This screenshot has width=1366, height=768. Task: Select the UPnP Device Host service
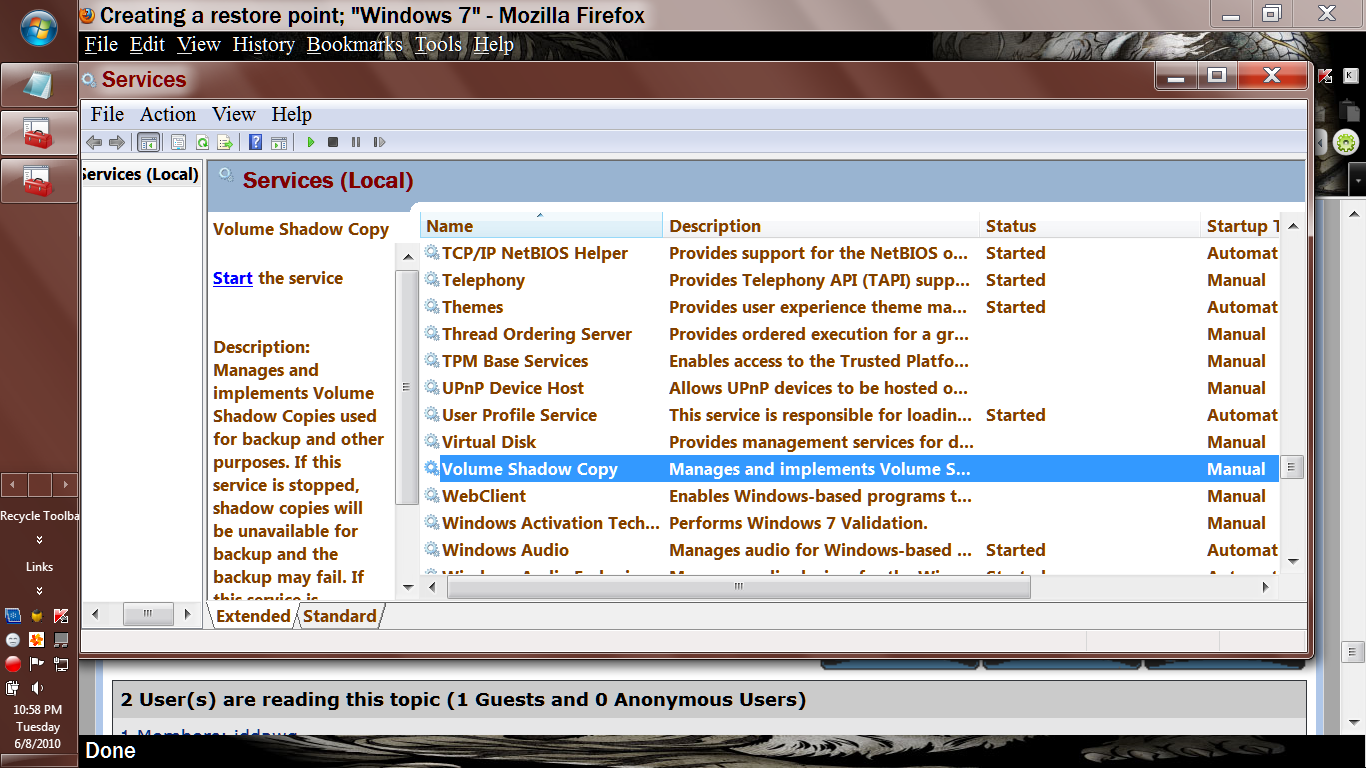(x=850, y=388)
